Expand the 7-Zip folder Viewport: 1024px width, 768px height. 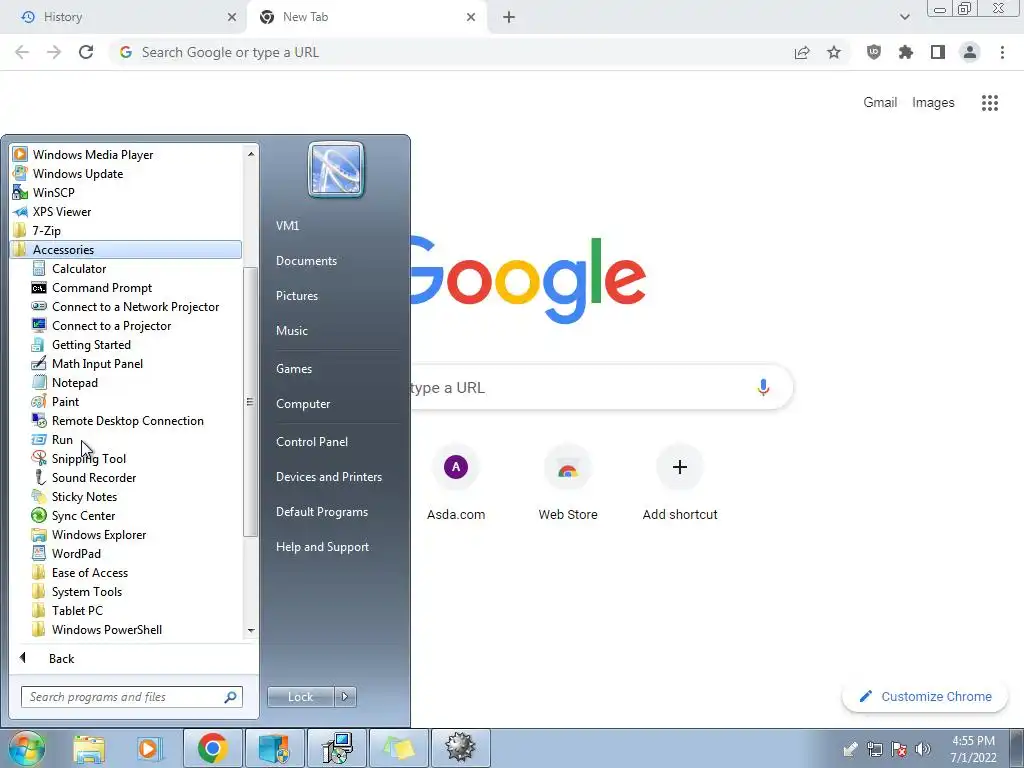tap(46, 231)
